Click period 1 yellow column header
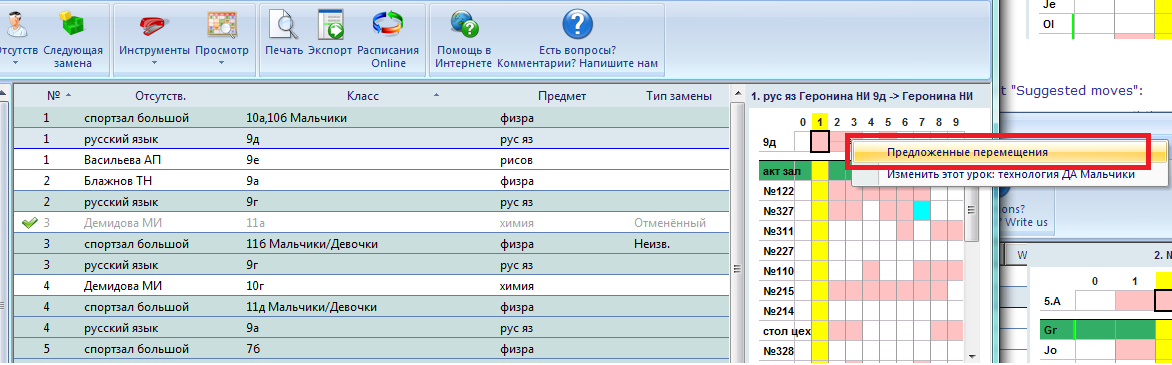This screenshot has height=365, width=1172. point(820,122)
